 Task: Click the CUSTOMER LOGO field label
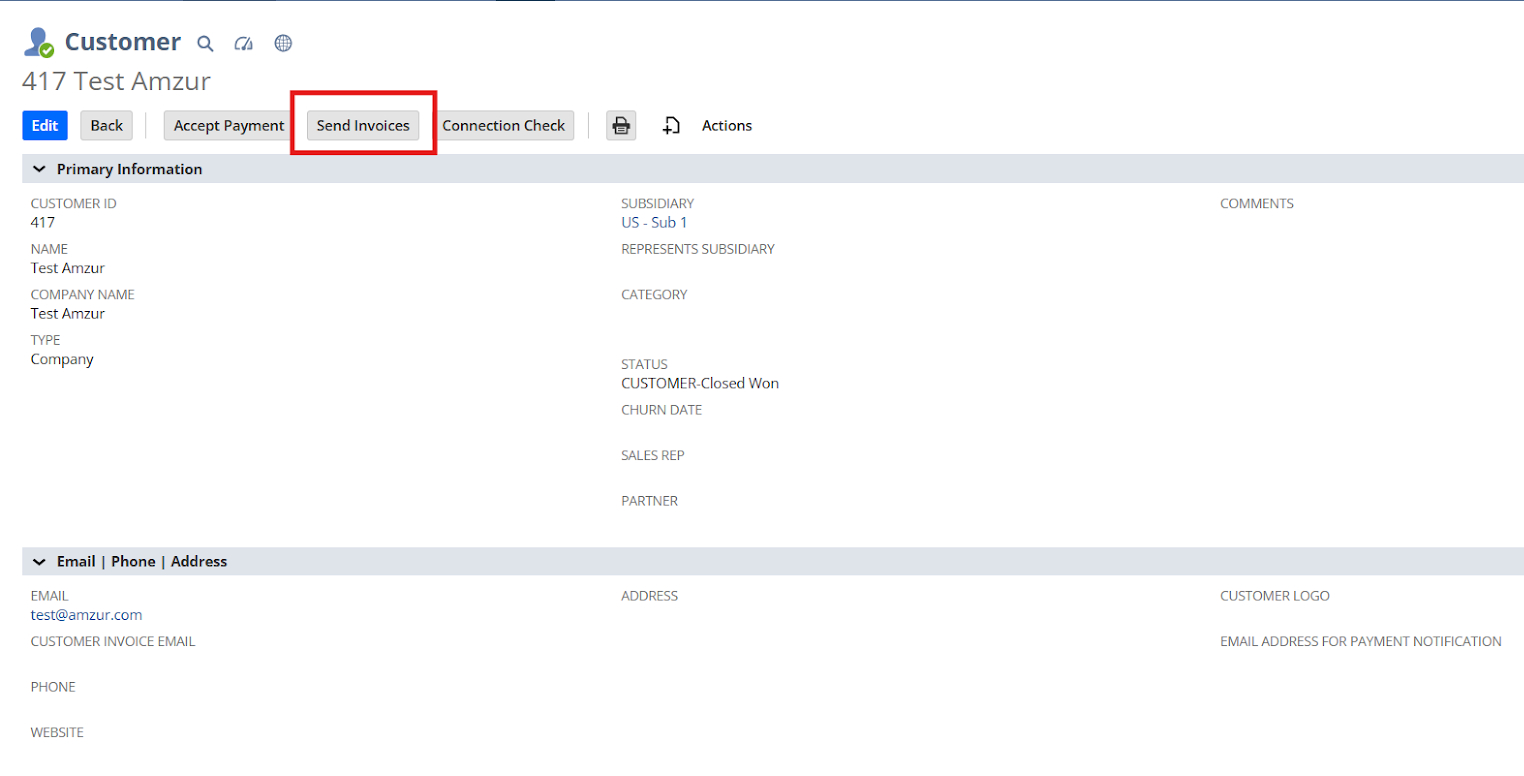coord(1274,596)
